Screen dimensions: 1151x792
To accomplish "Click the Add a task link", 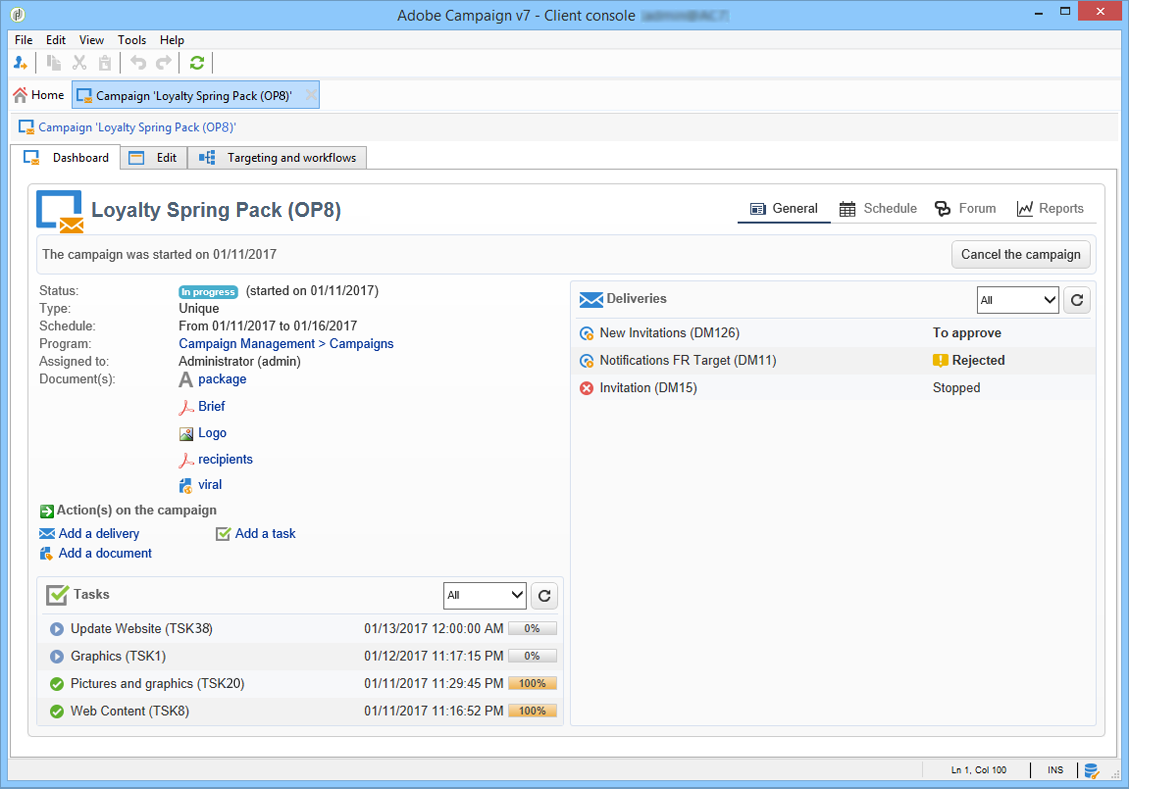I will (265, 534).
